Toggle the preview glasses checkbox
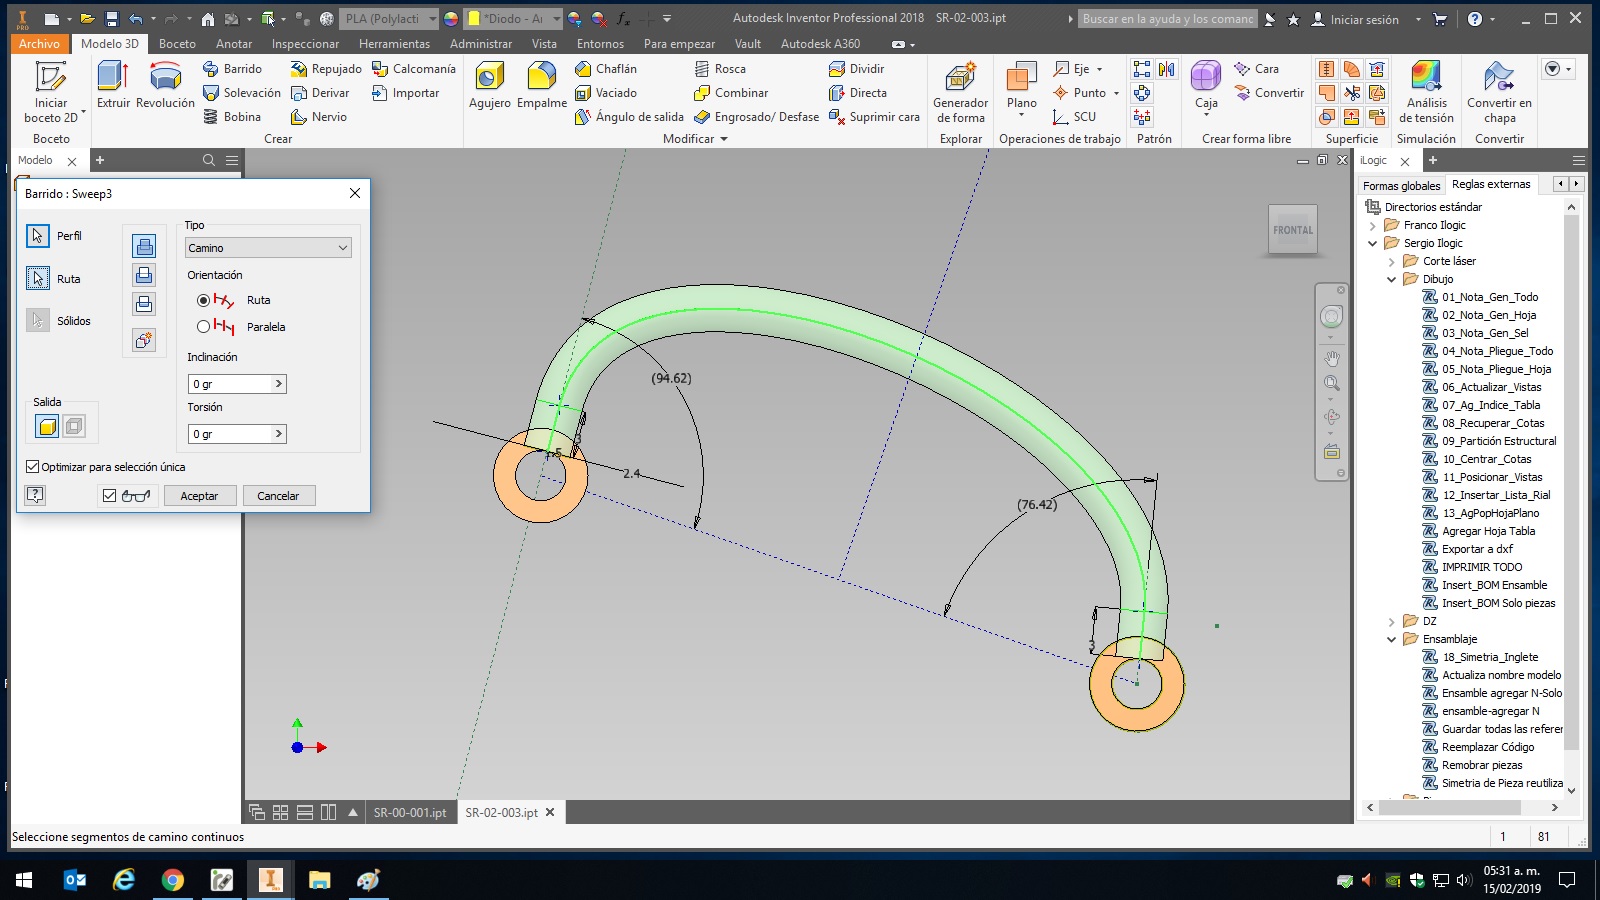This screenshot has width=1600, height=900. coord(109,495)
